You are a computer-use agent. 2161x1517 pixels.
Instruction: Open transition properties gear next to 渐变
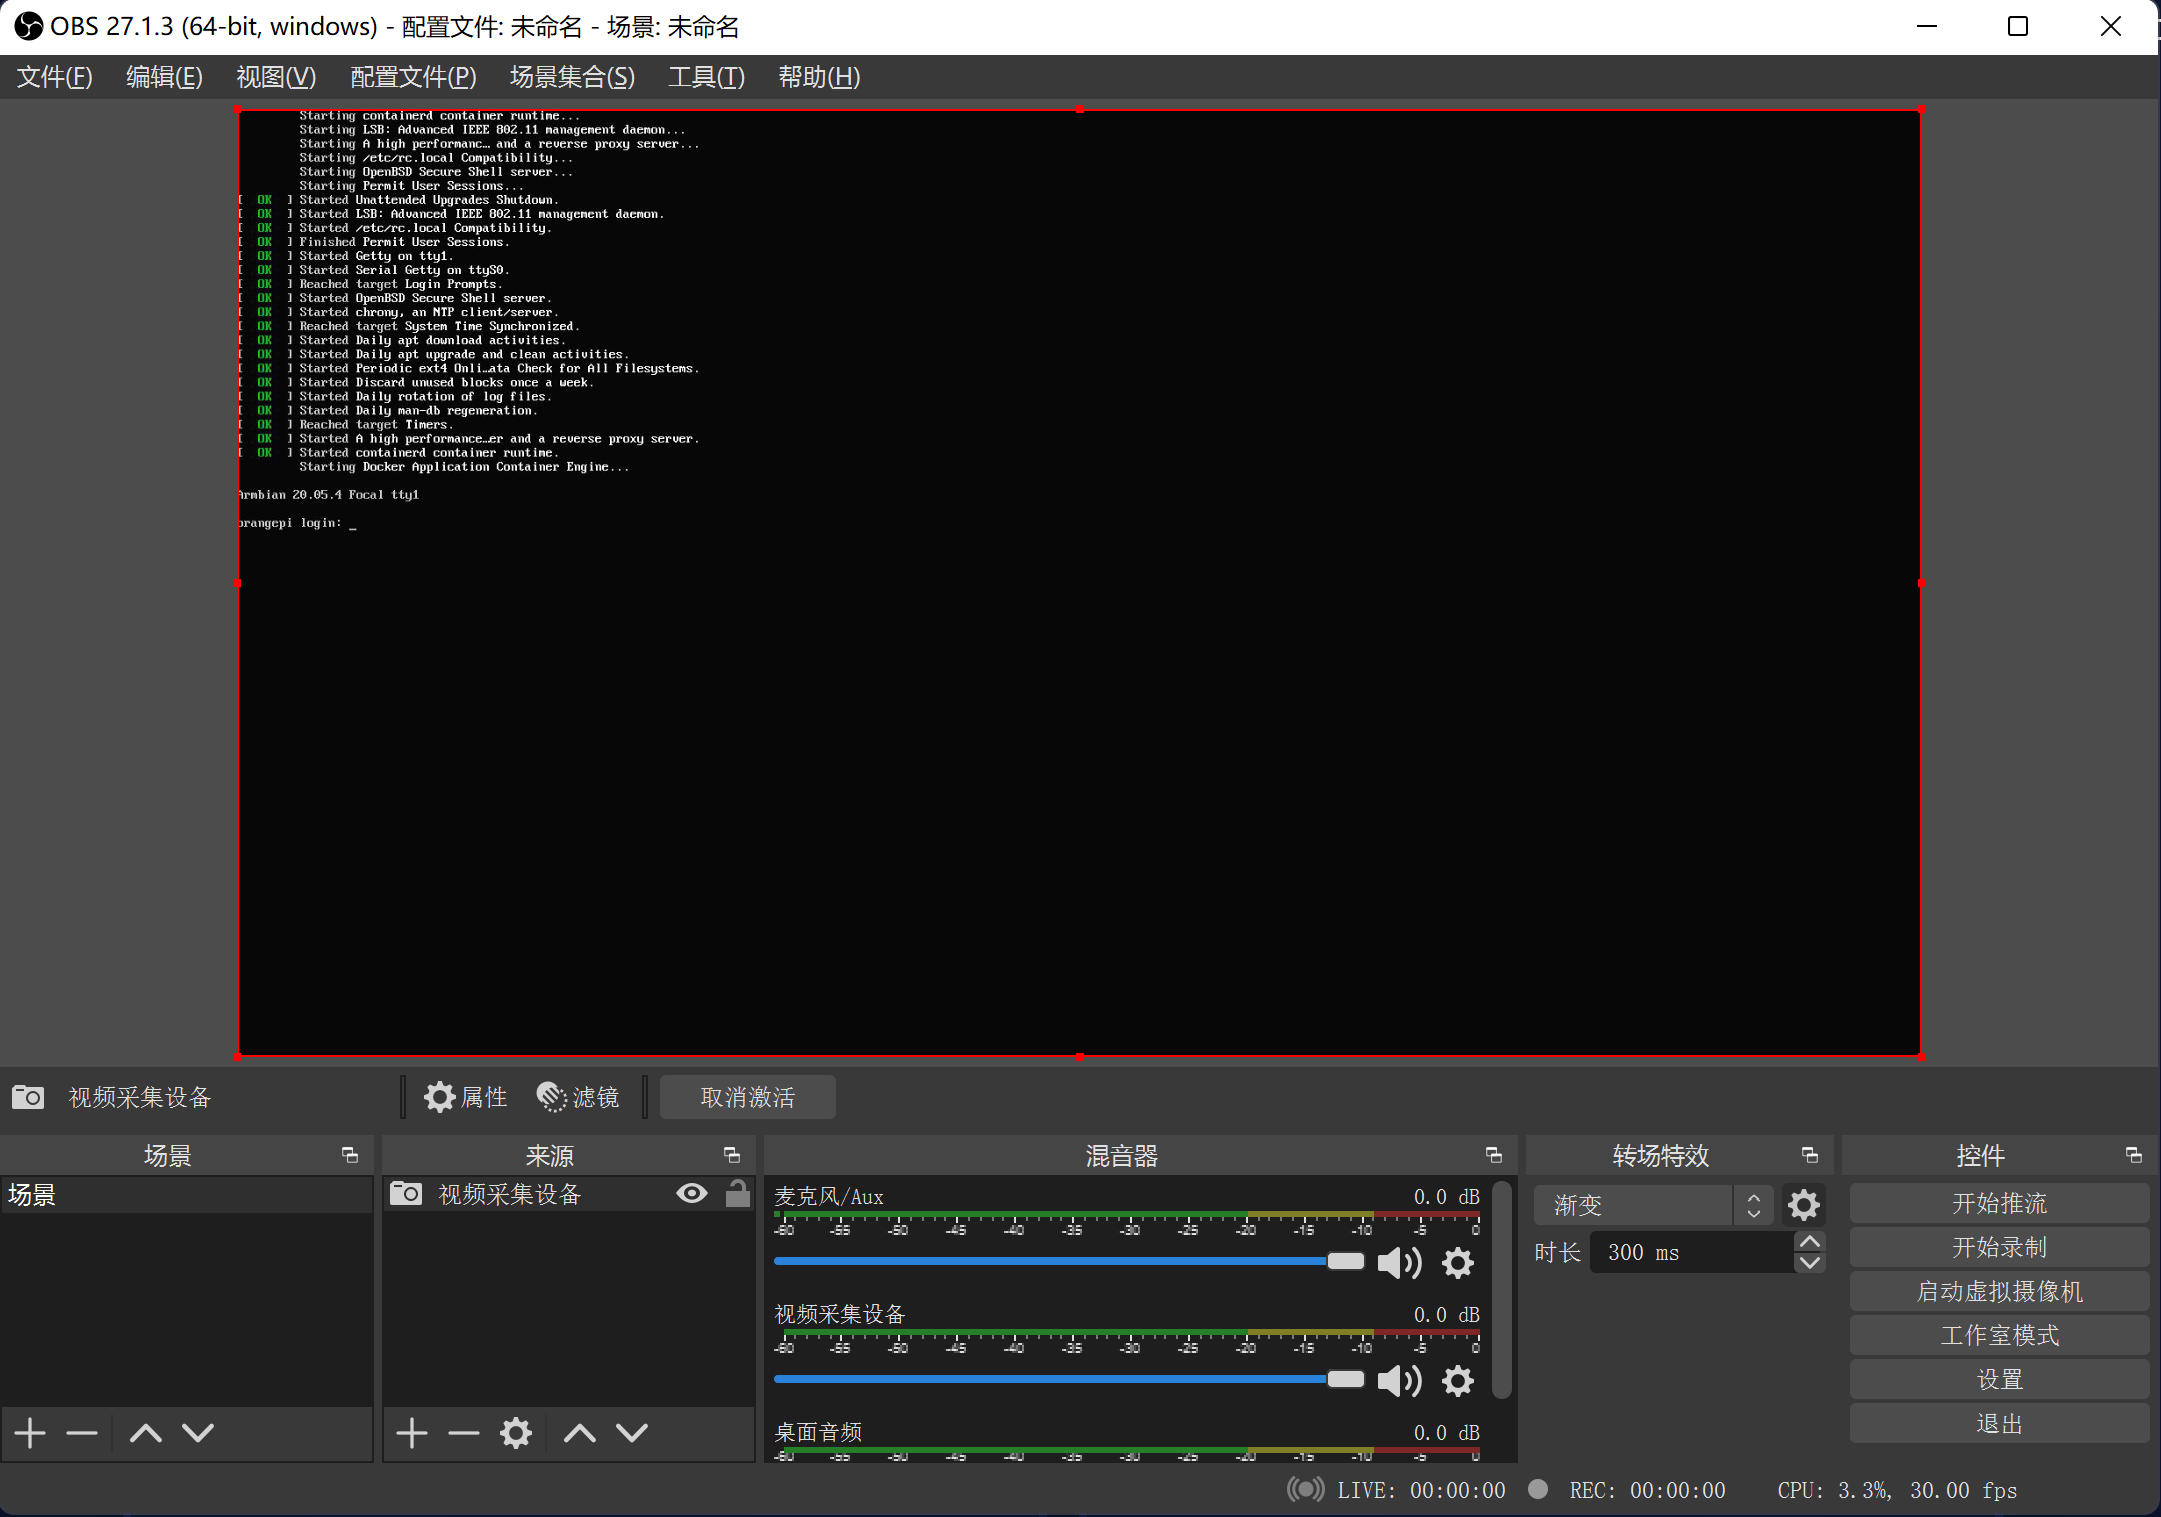click(1803, 1205)
